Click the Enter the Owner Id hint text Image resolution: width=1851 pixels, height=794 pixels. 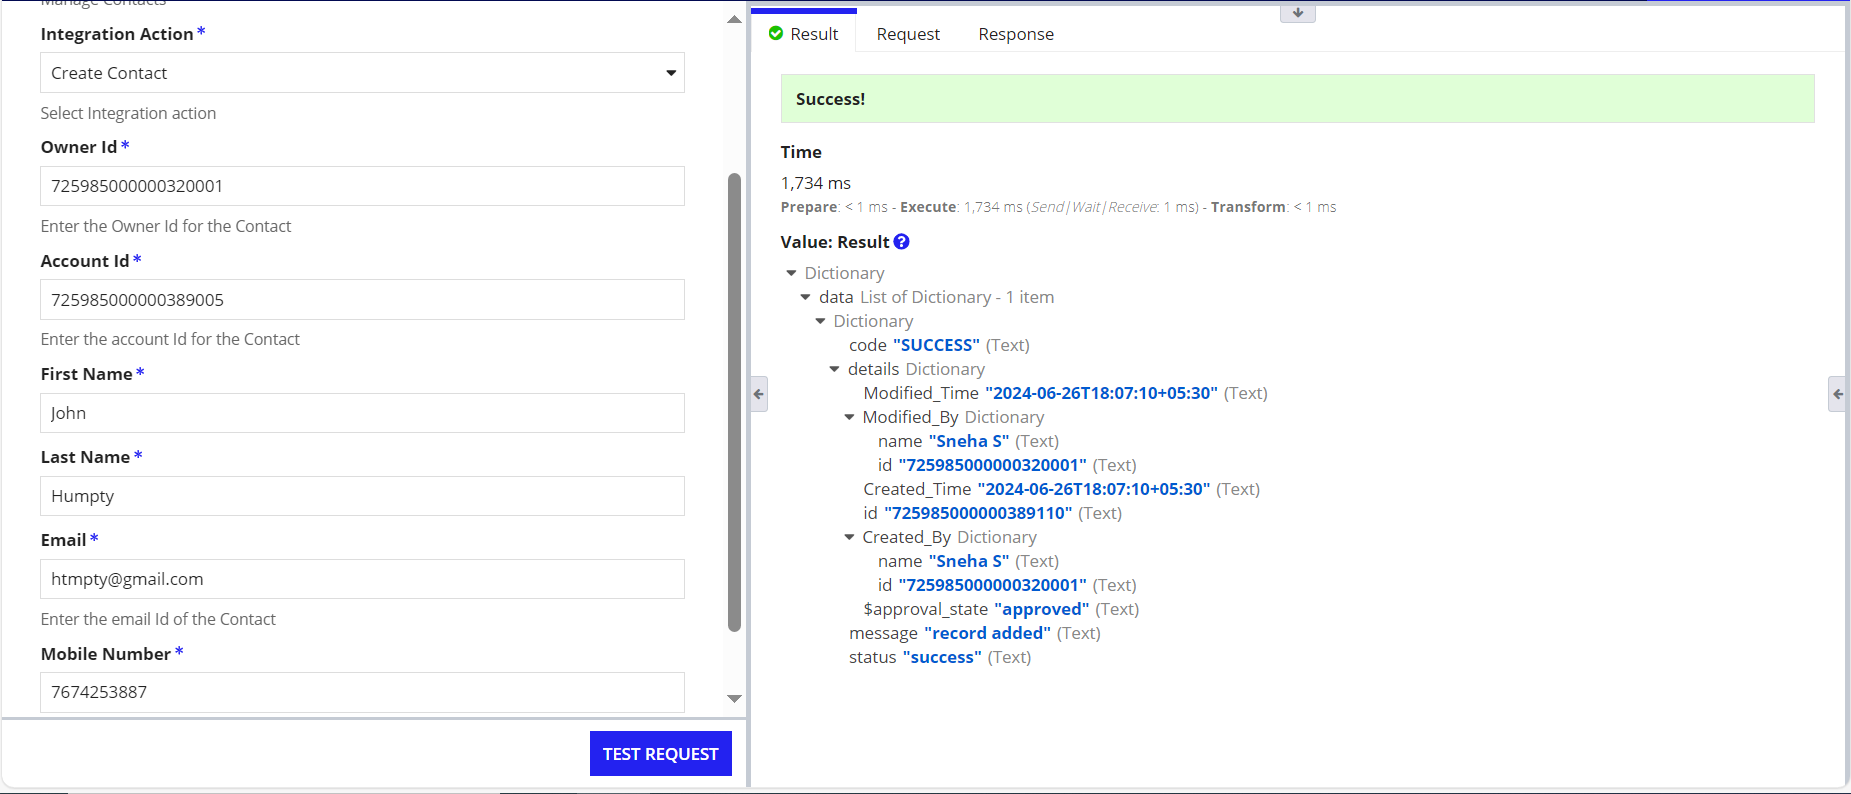coord(166,226)
